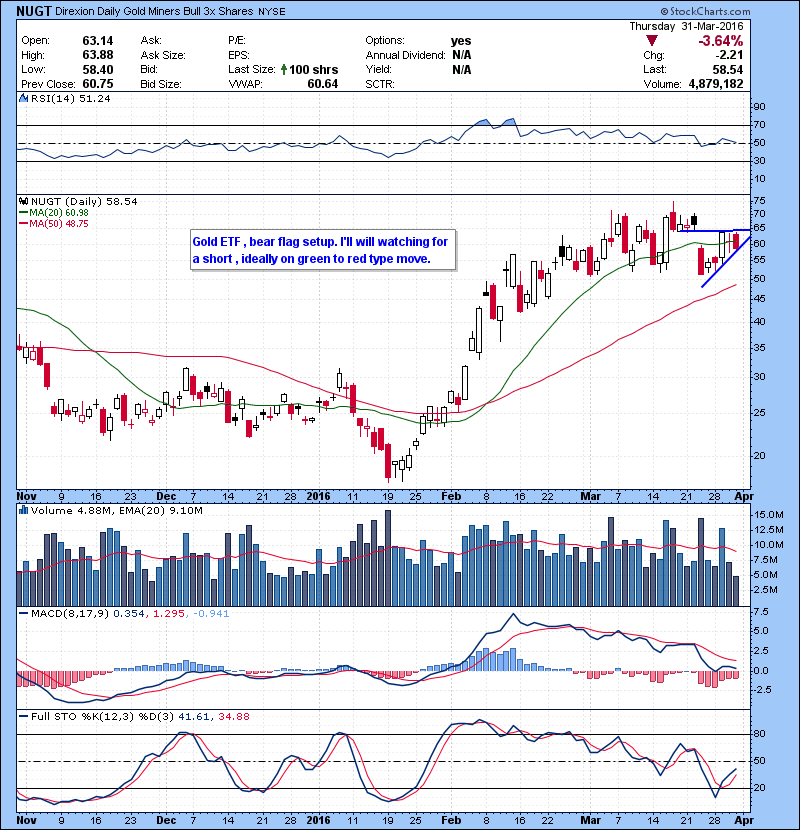The height and width of the screenshot is (830, 800).
Task: Click the MACD histogram value -0.941
Action: coord(211,614)
